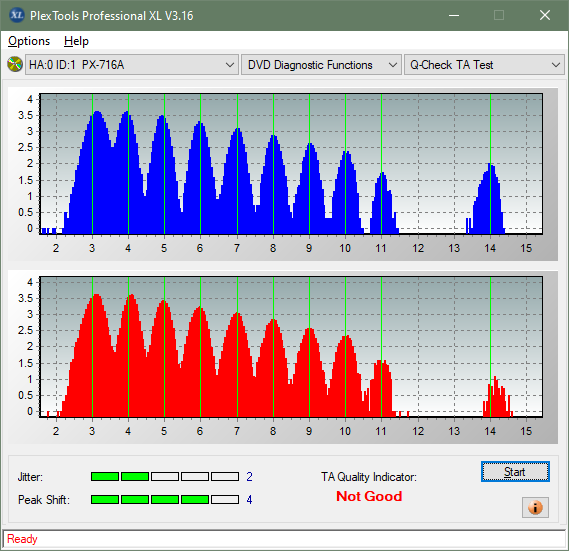Viewport: 569px width, 551px height.
Task: Click the fourth green Peak Shift segment
Action: click(195, 499)
